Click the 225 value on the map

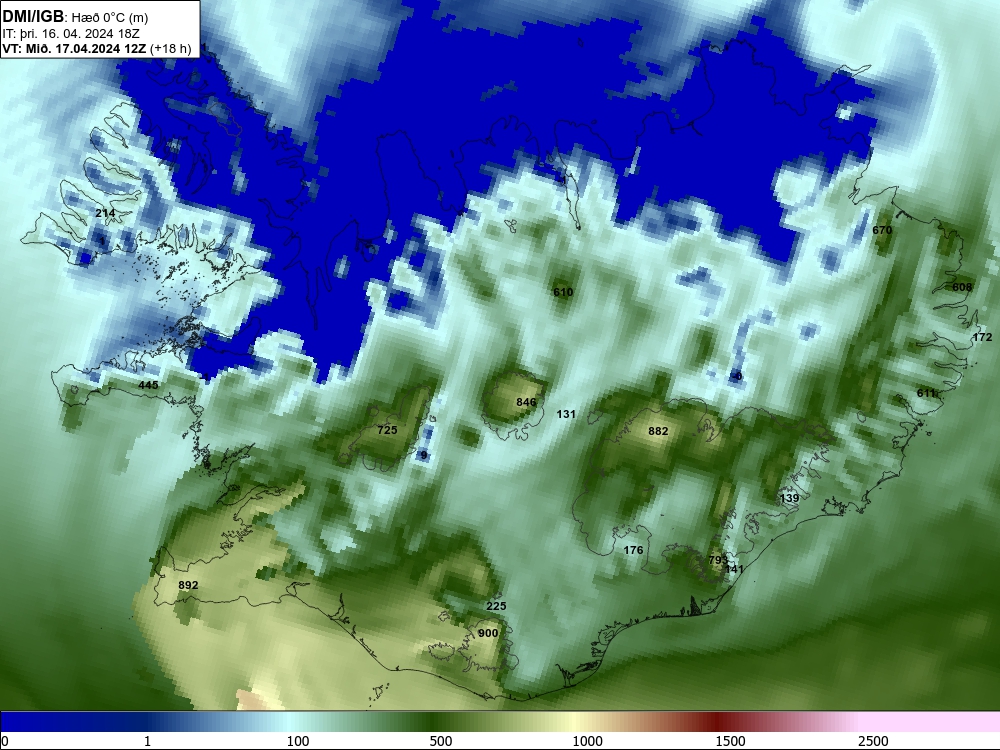(x=496, y=607)
